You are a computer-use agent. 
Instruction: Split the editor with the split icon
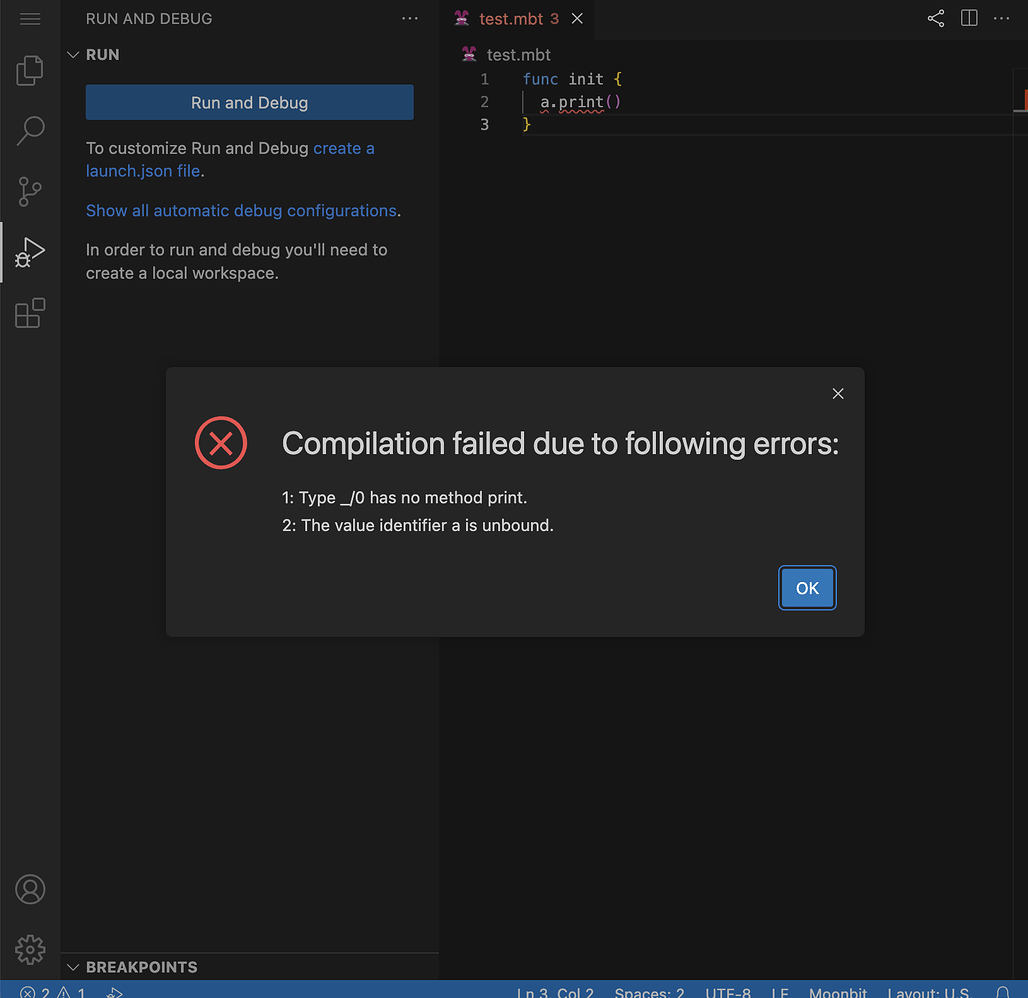pos(969,18)
